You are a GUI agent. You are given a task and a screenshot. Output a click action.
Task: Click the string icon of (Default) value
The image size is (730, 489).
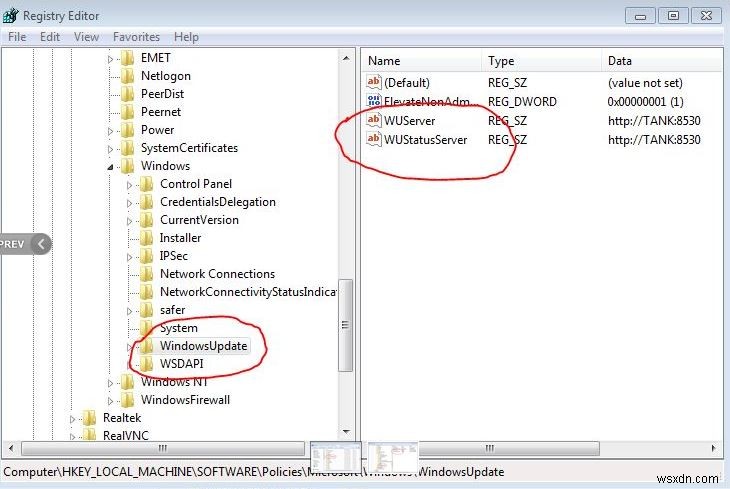tap(374, 82)
